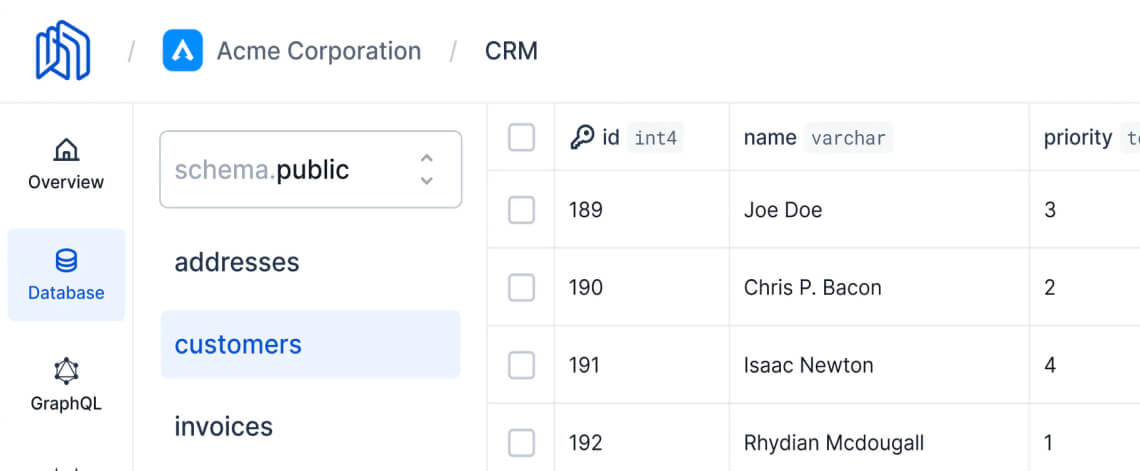
Task: Go to Acme Corporation breadcrumb
Action: point(318,51)
